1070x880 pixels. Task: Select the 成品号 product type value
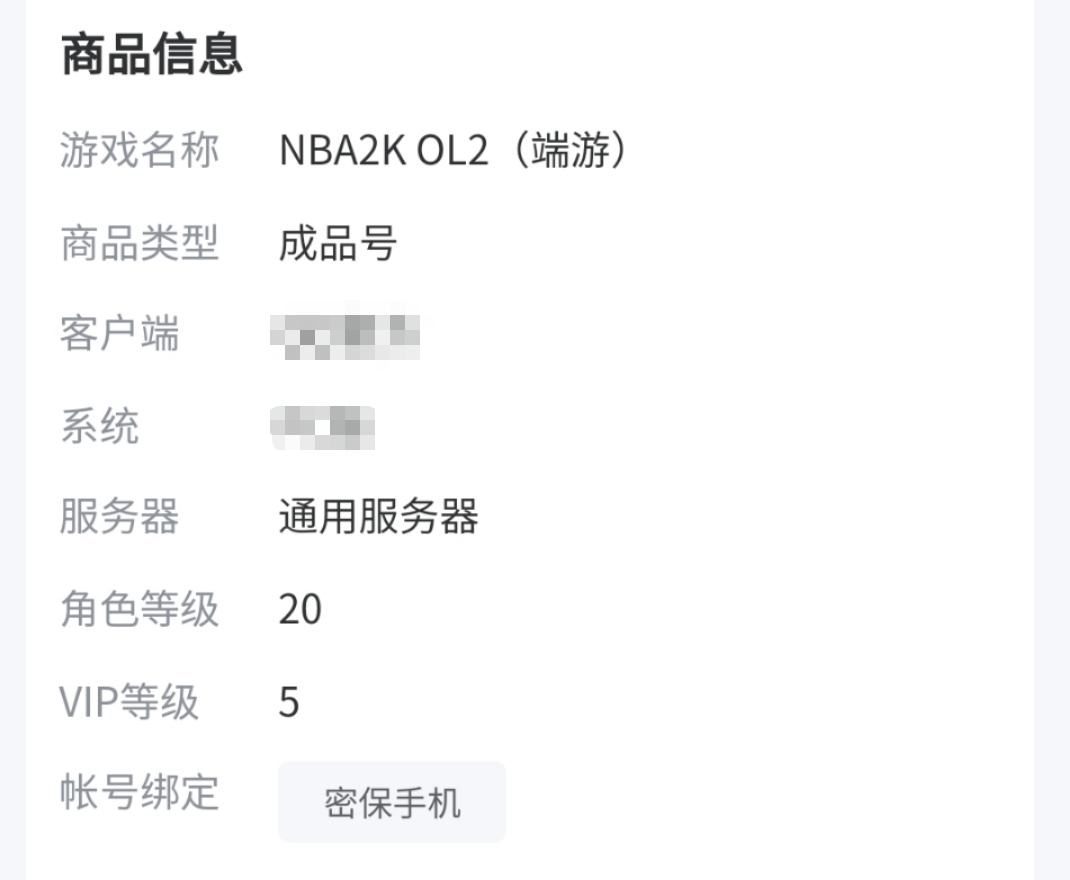(338, 243)
